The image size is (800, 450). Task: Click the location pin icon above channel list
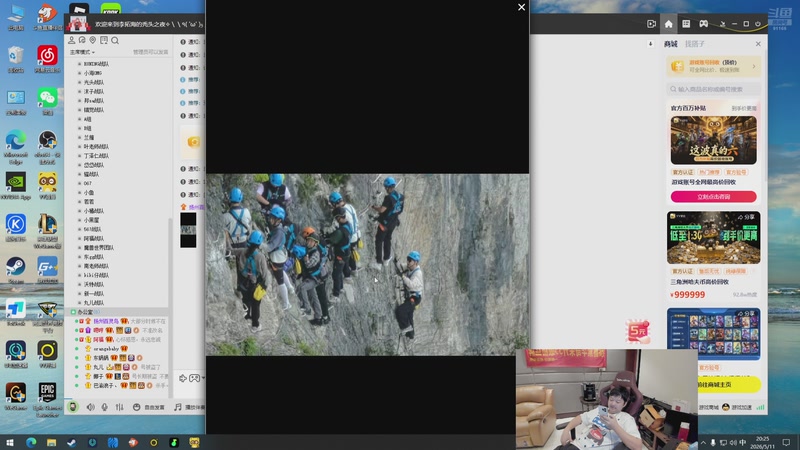tap(93, 40)
